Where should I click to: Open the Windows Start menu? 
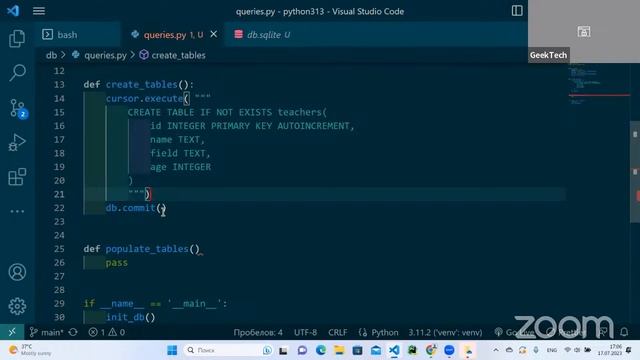172,350
